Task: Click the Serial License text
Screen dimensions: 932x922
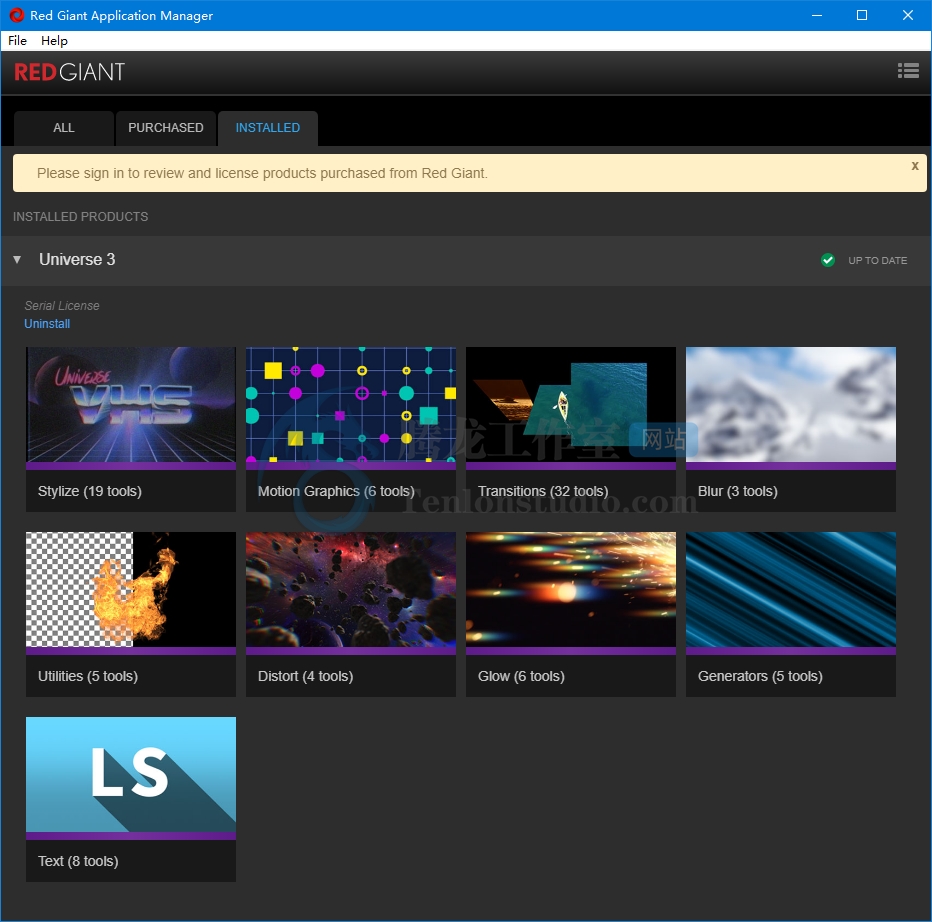Action: 62,306
